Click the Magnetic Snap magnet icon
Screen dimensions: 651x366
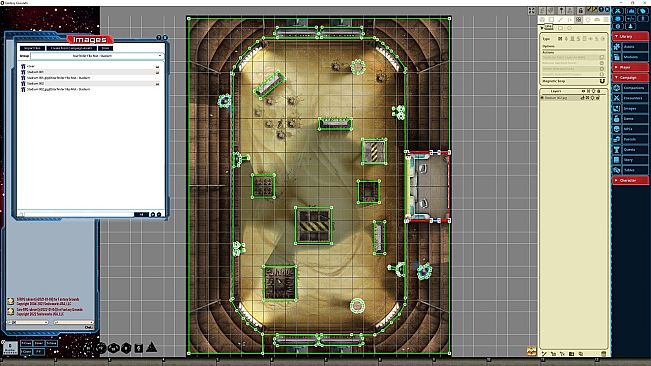click(602, 81)
